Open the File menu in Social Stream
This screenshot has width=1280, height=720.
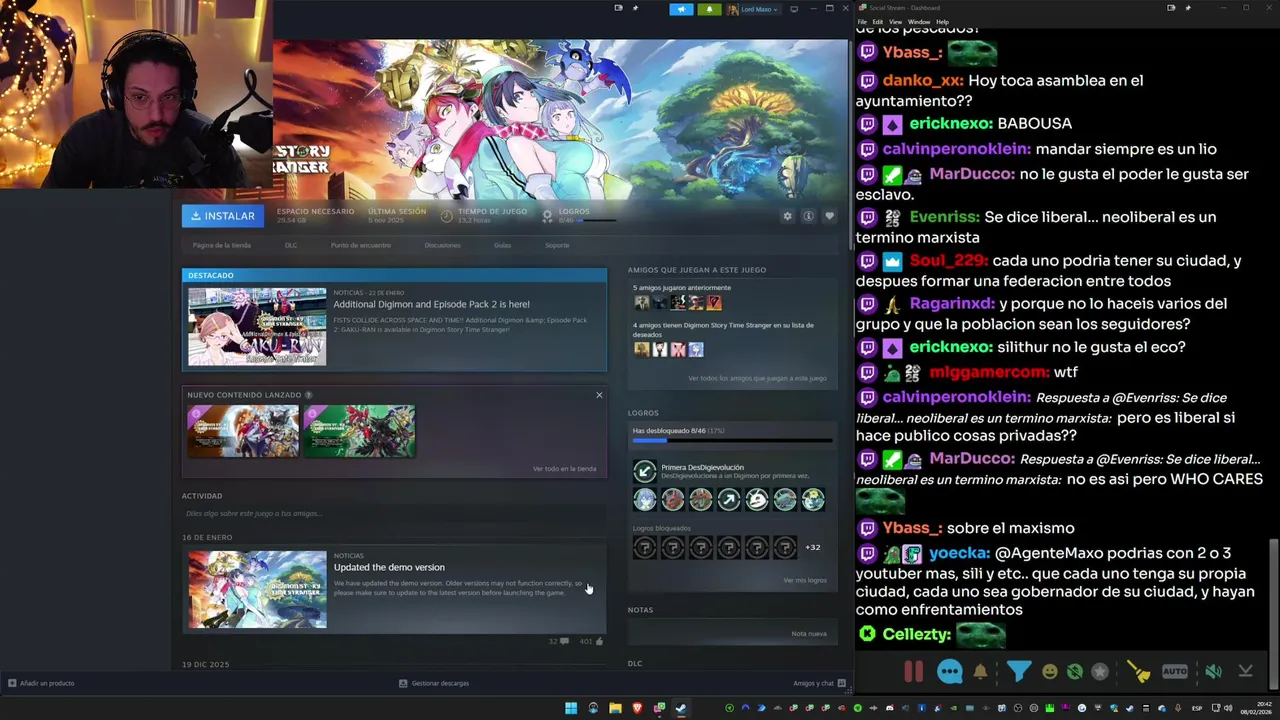coord(862,22)
